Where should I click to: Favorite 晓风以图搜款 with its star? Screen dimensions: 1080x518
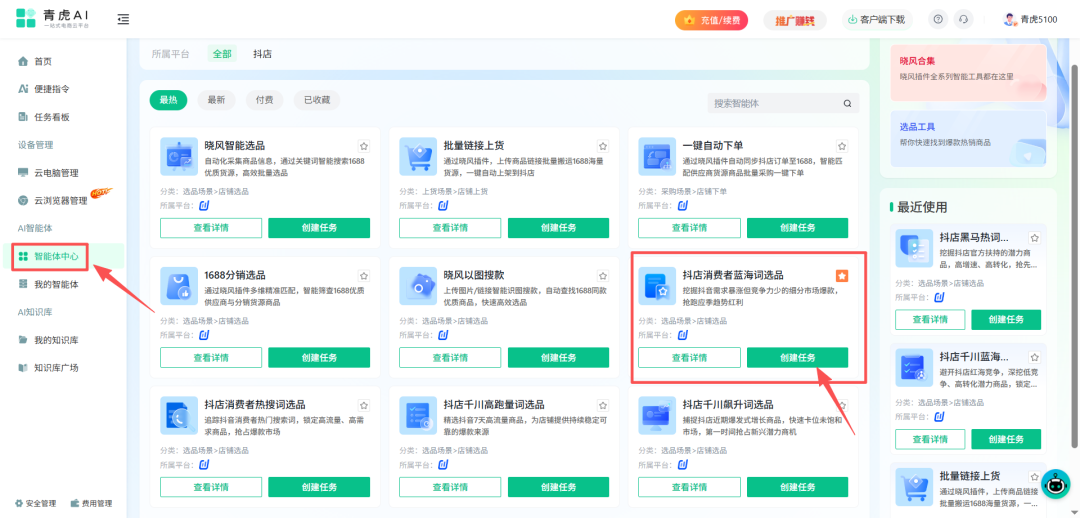tap(603, 276)
